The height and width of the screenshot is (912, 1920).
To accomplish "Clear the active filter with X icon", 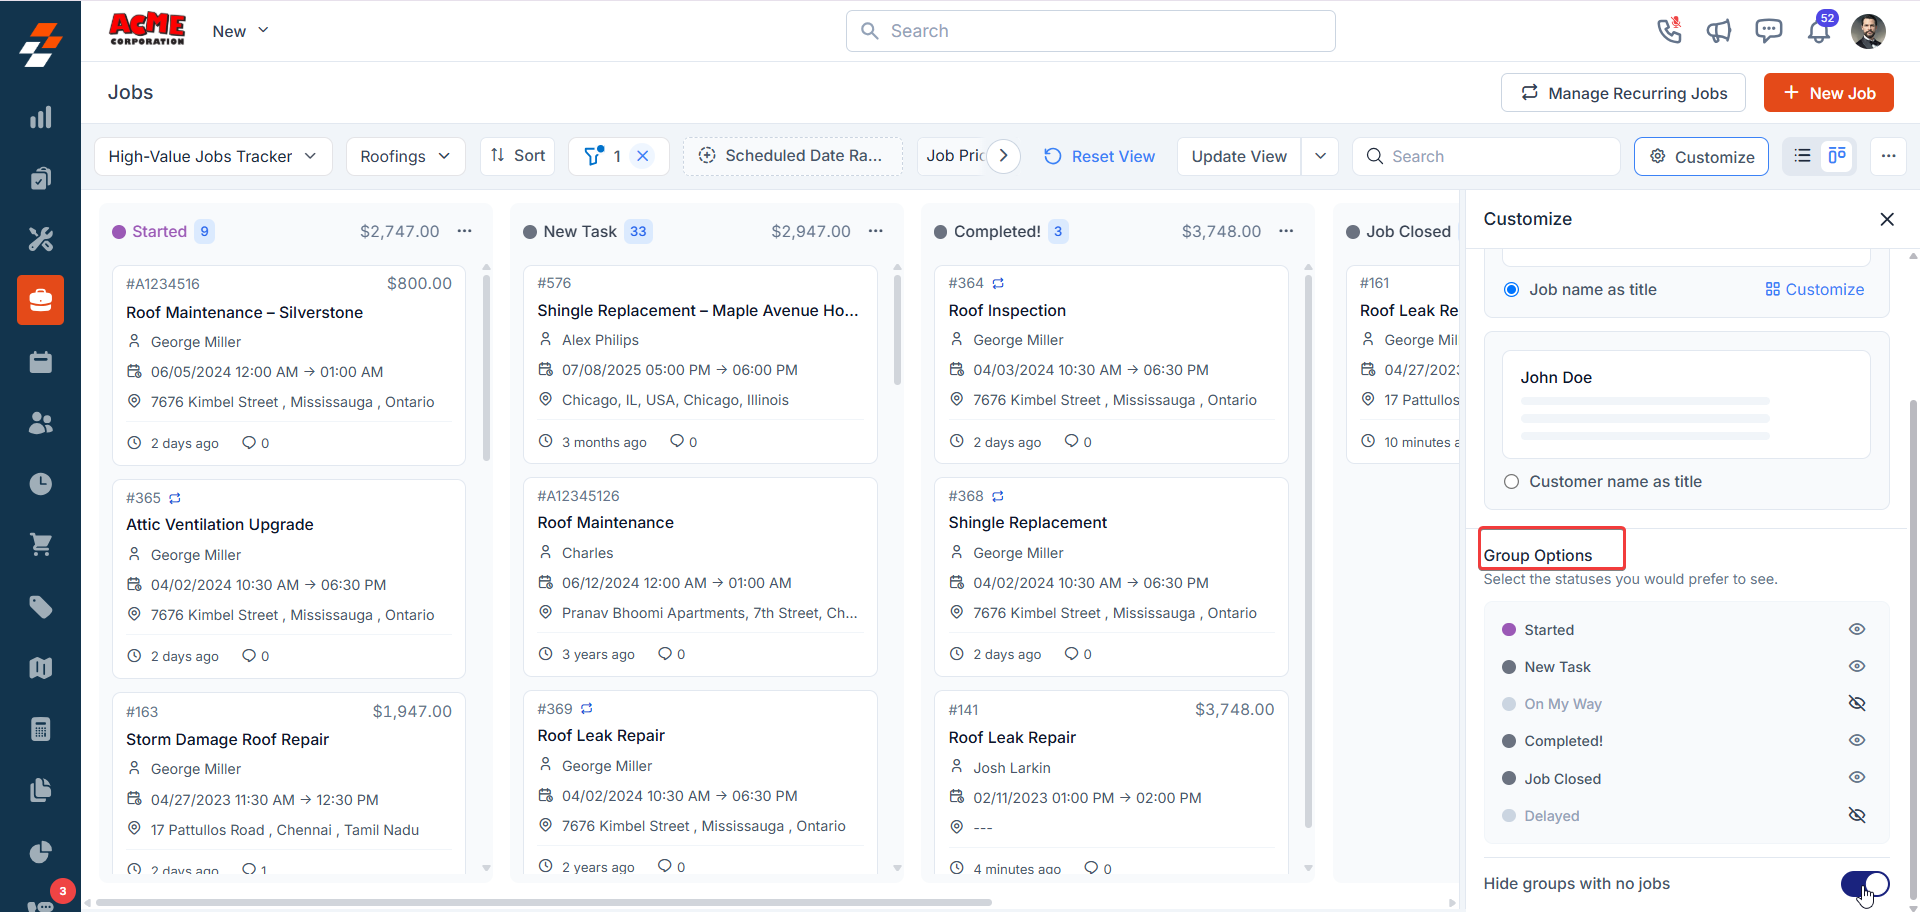I will point(643,156).
